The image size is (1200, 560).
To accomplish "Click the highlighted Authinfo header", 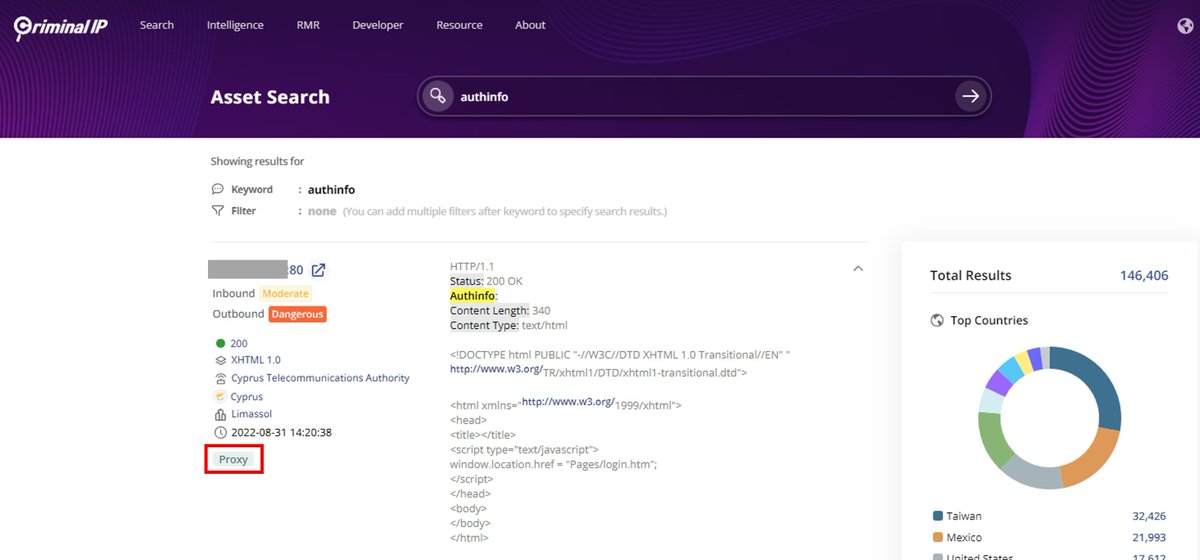I will click(472, 296).
